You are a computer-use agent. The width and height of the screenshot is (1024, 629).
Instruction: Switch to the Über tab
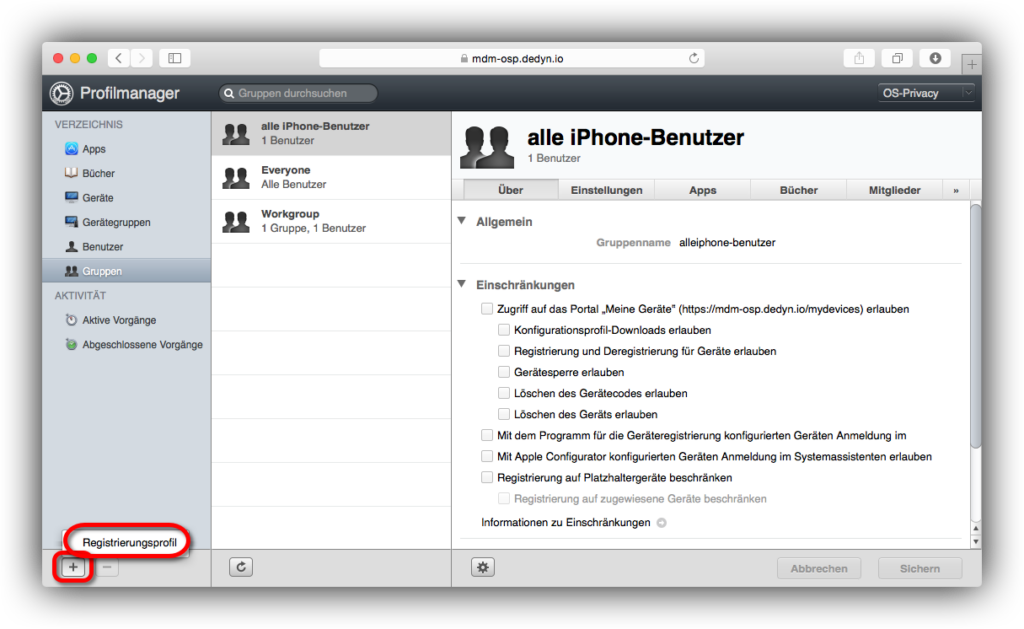tap(511, 190)
